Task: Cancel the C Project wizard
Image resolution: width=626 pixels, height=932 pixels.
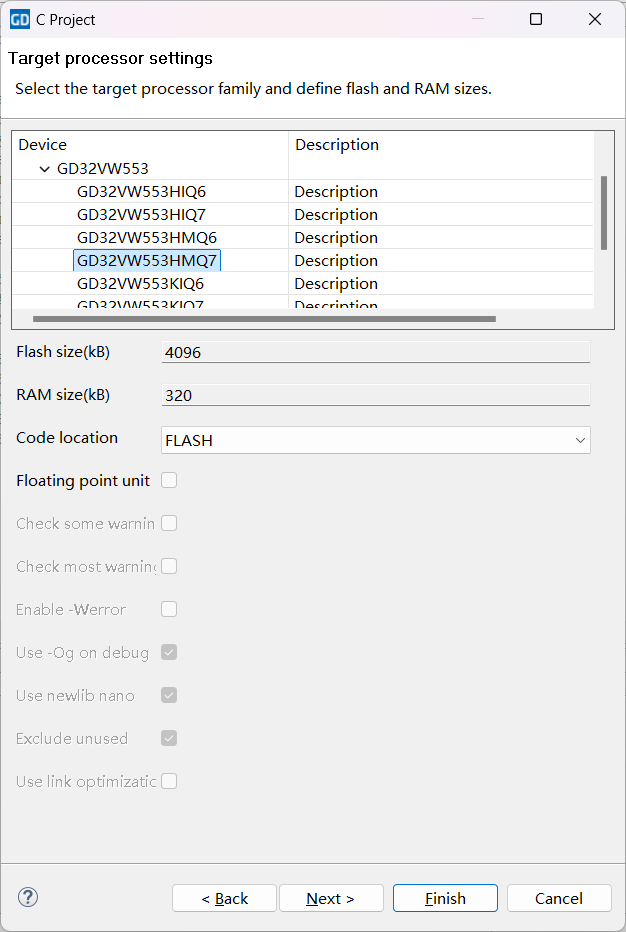Action: point(558,898)
